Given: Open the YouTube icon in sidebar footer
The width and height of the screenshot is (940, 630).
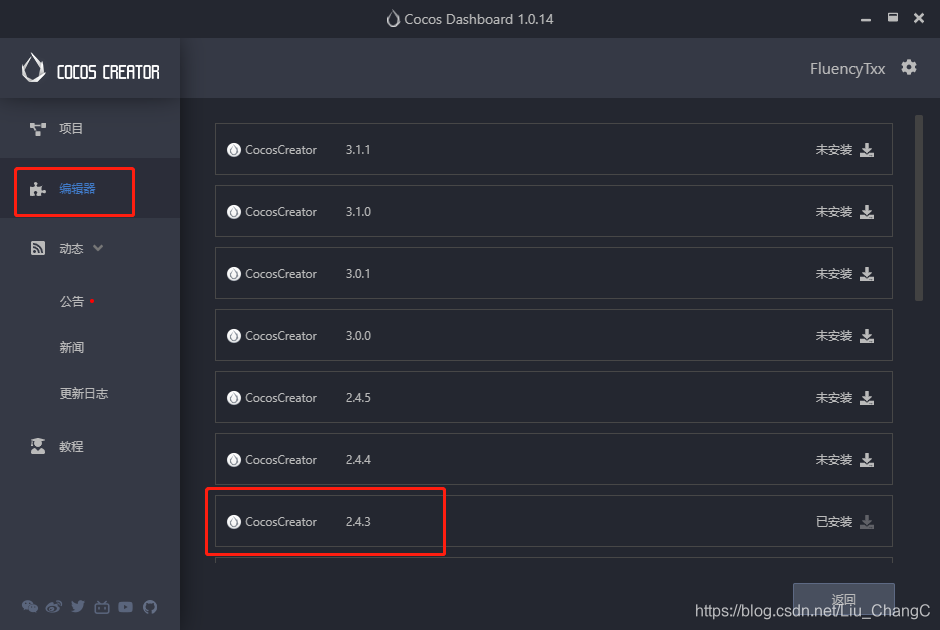Looking at the screenshot, I should [125, 607].
